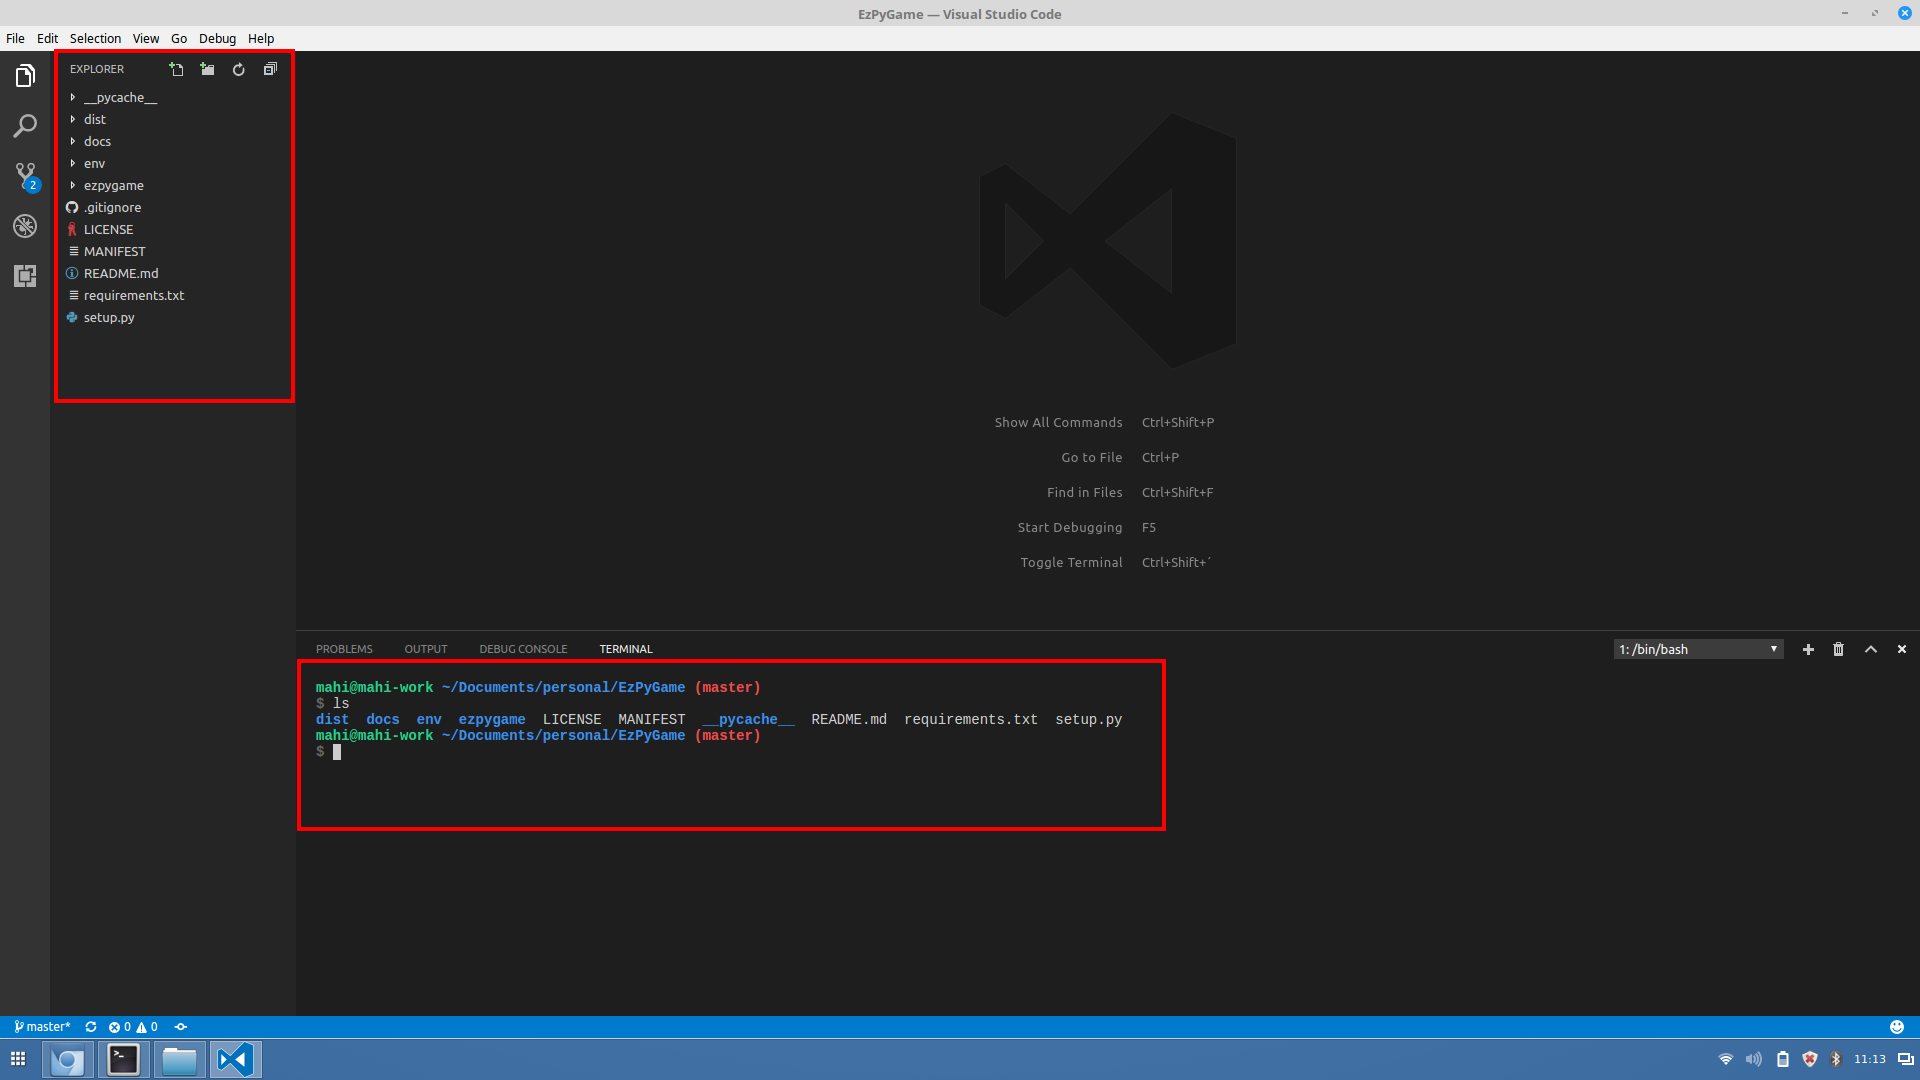
Task: Open the volume control tray icon
Action: tap(1754, 1059)
